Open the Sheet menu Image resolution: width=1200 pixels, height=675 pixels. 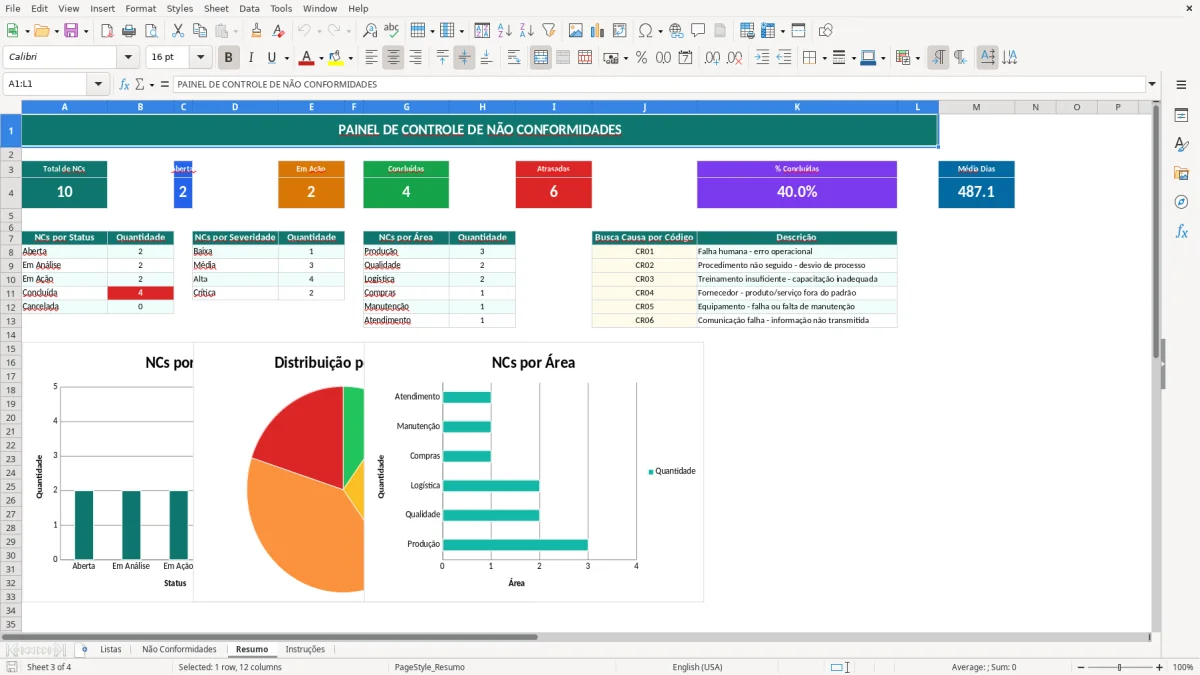tap(216, 8)
